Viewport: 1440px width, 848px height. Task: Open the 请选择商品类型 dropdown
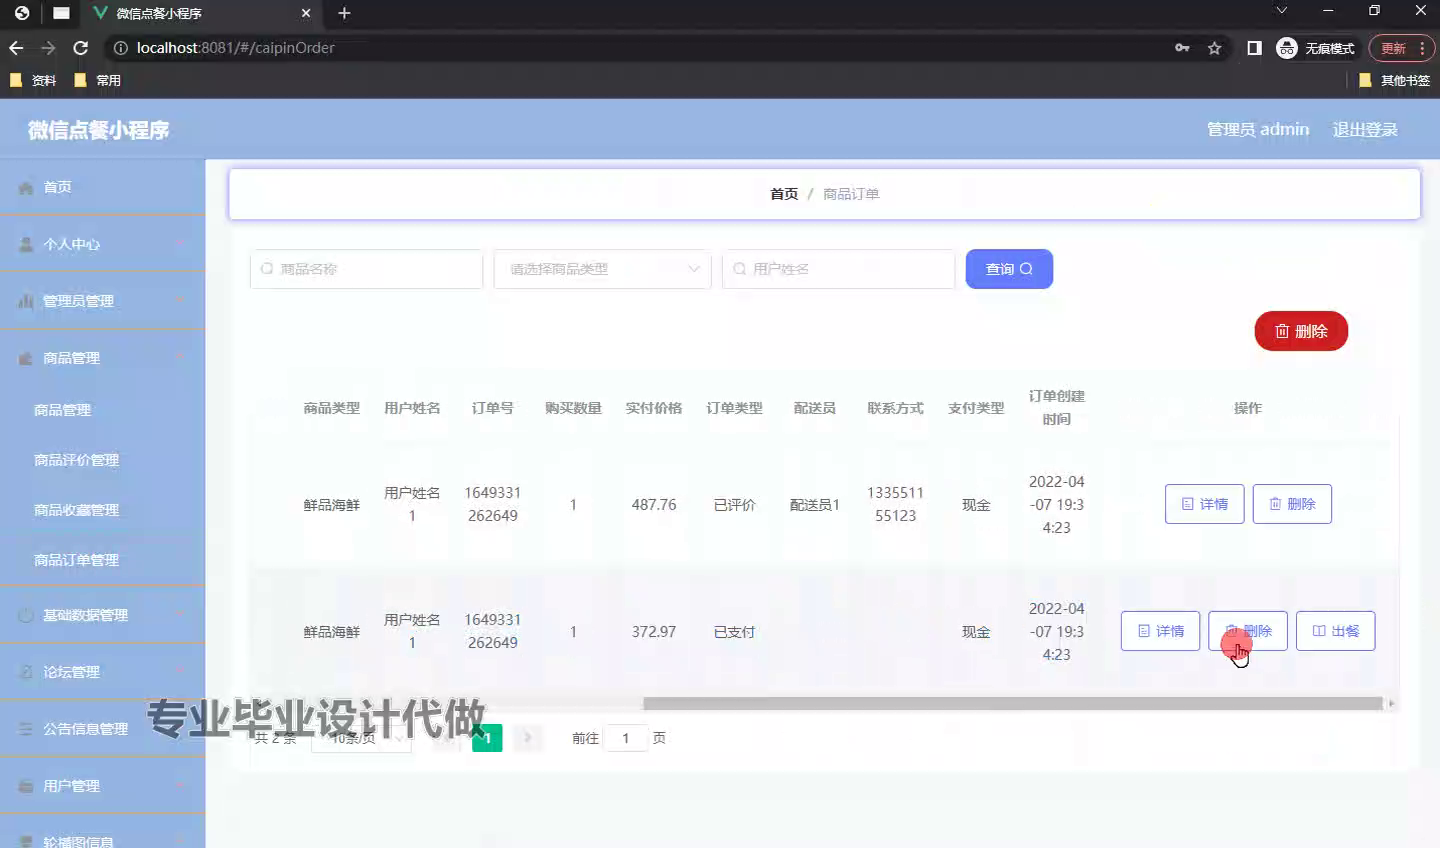click(x=602, y=269)
